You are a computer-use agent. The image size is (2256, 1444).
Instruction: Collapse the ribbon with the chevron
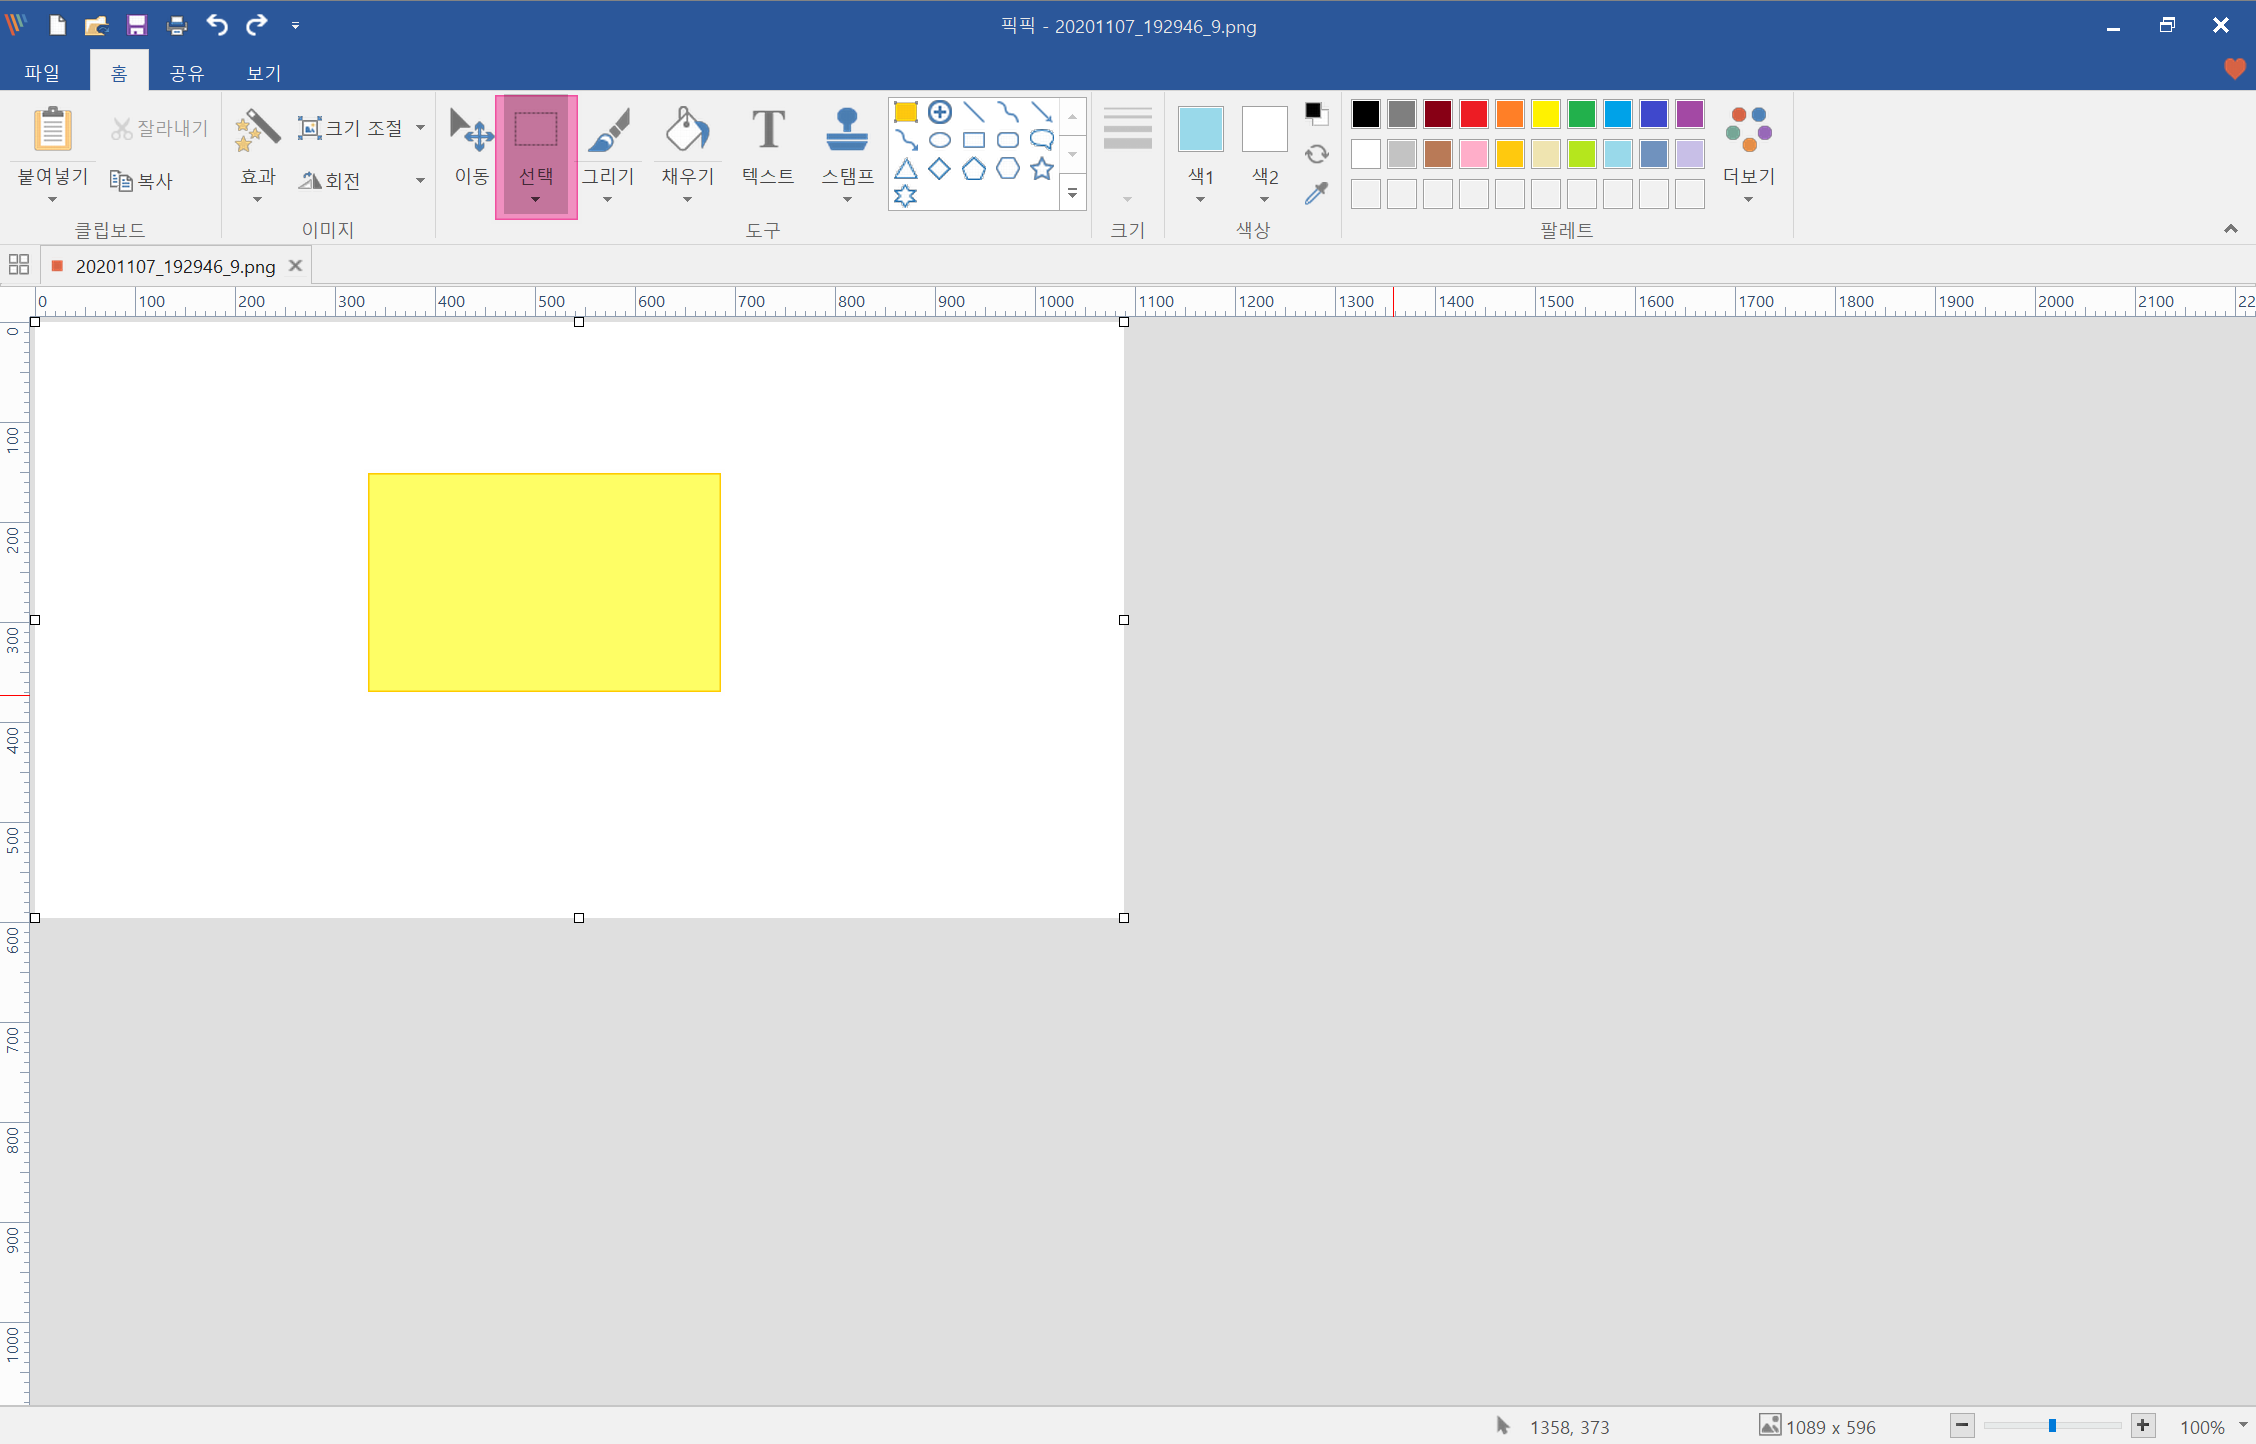2230,229
